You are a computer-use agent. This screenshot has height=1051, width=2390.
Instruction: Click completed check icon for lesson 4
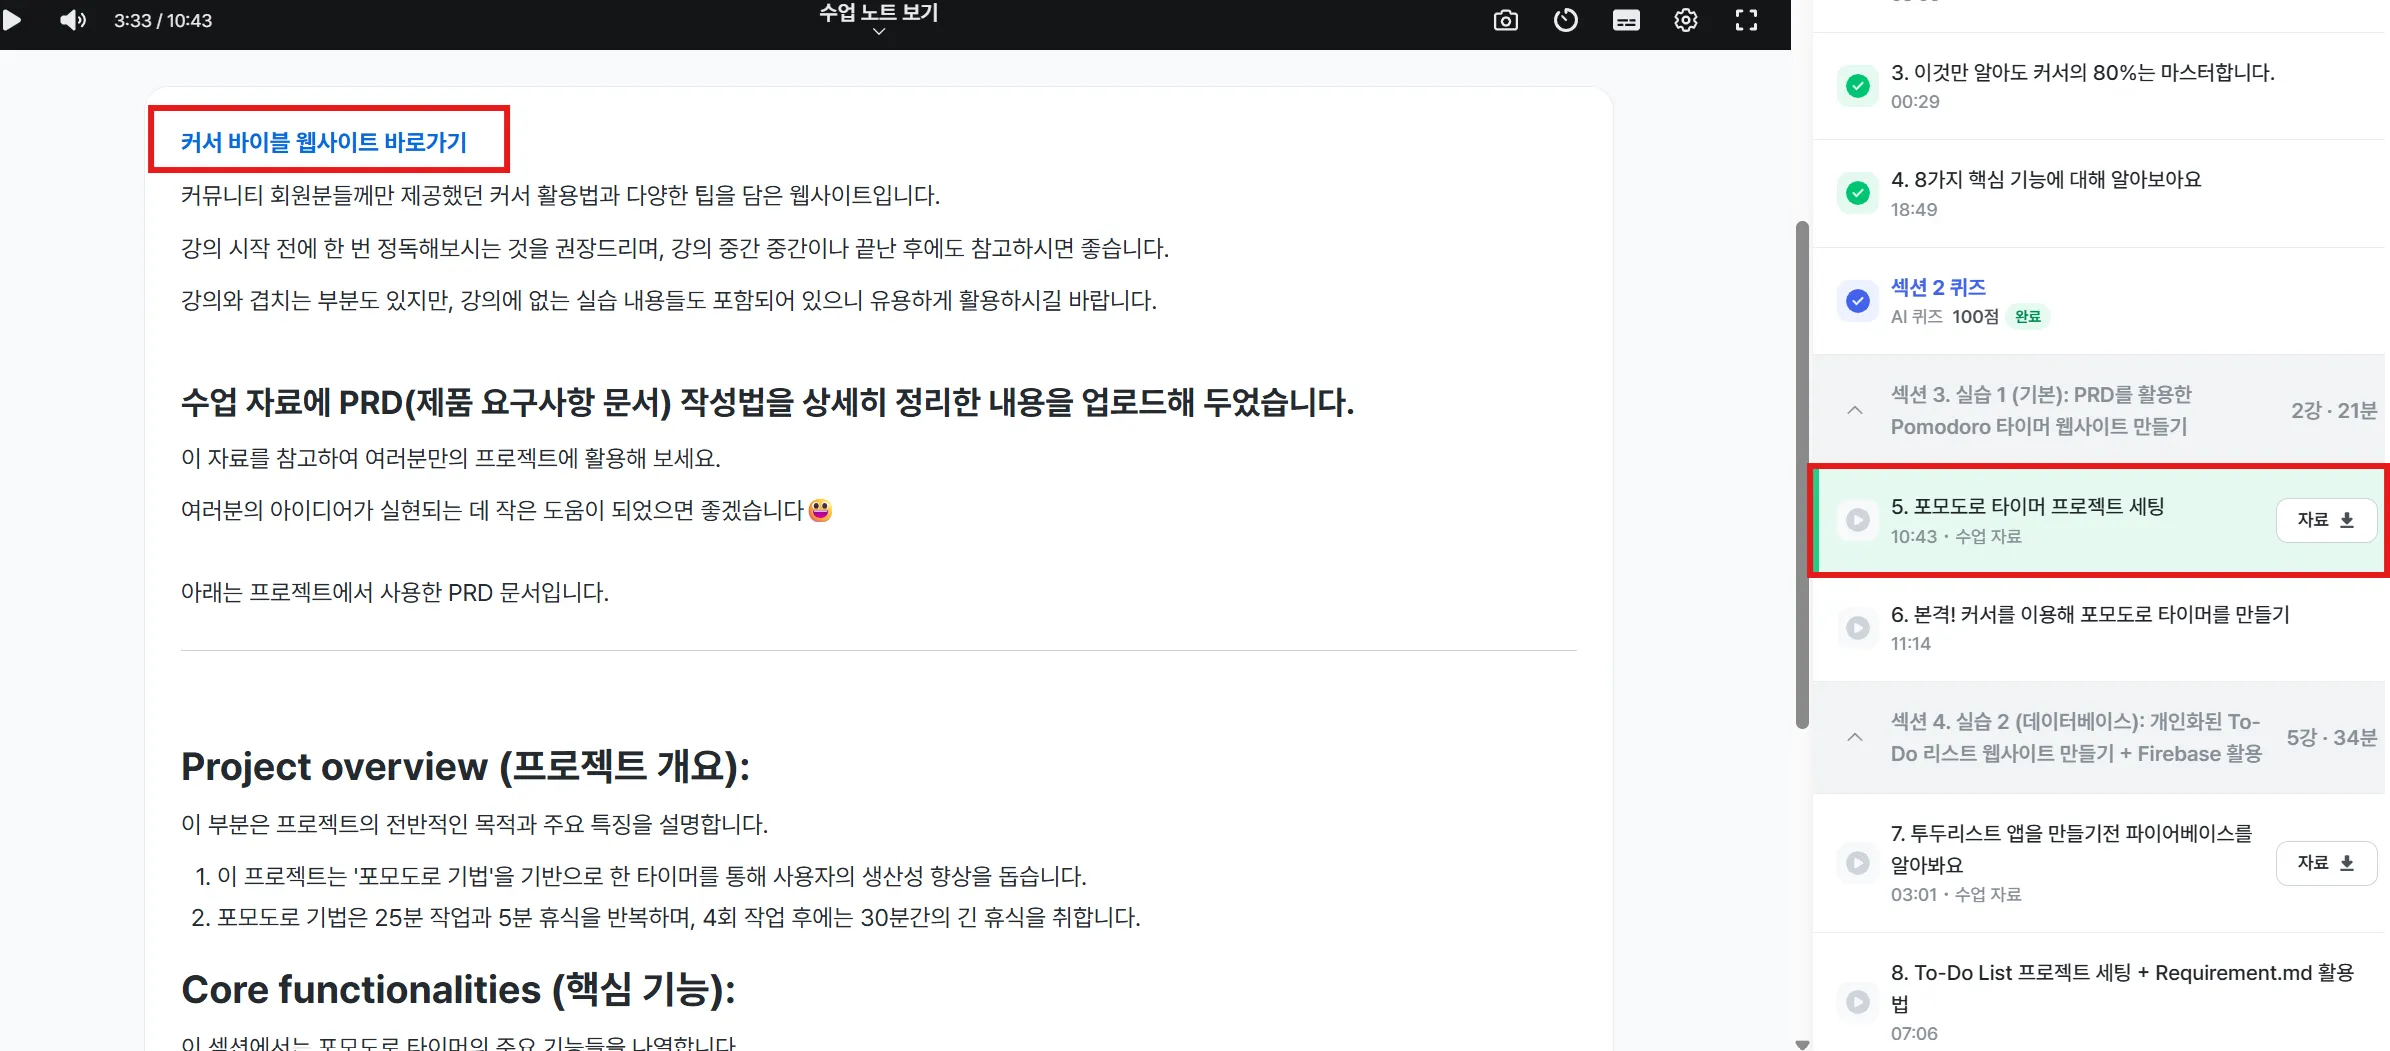tap(1858, 193)
